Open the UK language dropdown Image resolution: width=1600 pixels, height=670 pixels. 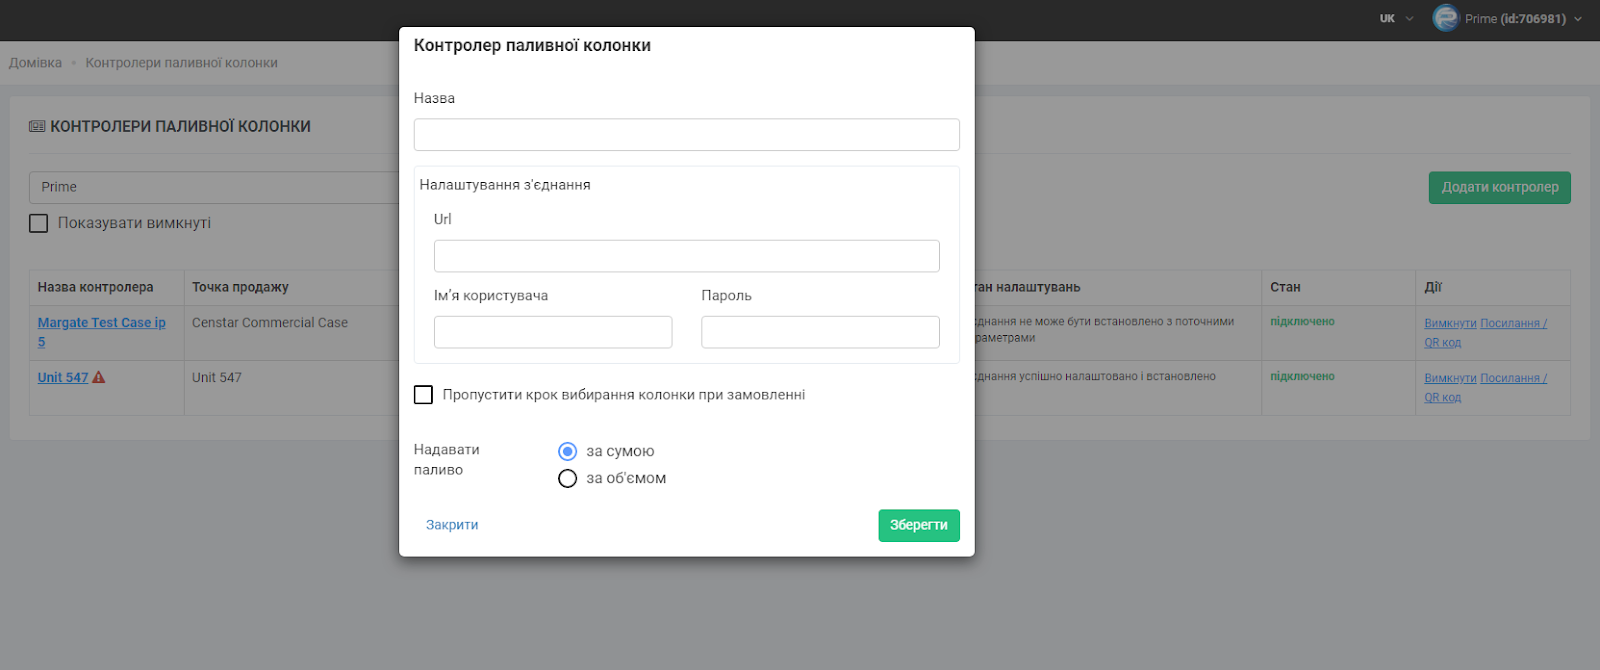coord(1396,18)
